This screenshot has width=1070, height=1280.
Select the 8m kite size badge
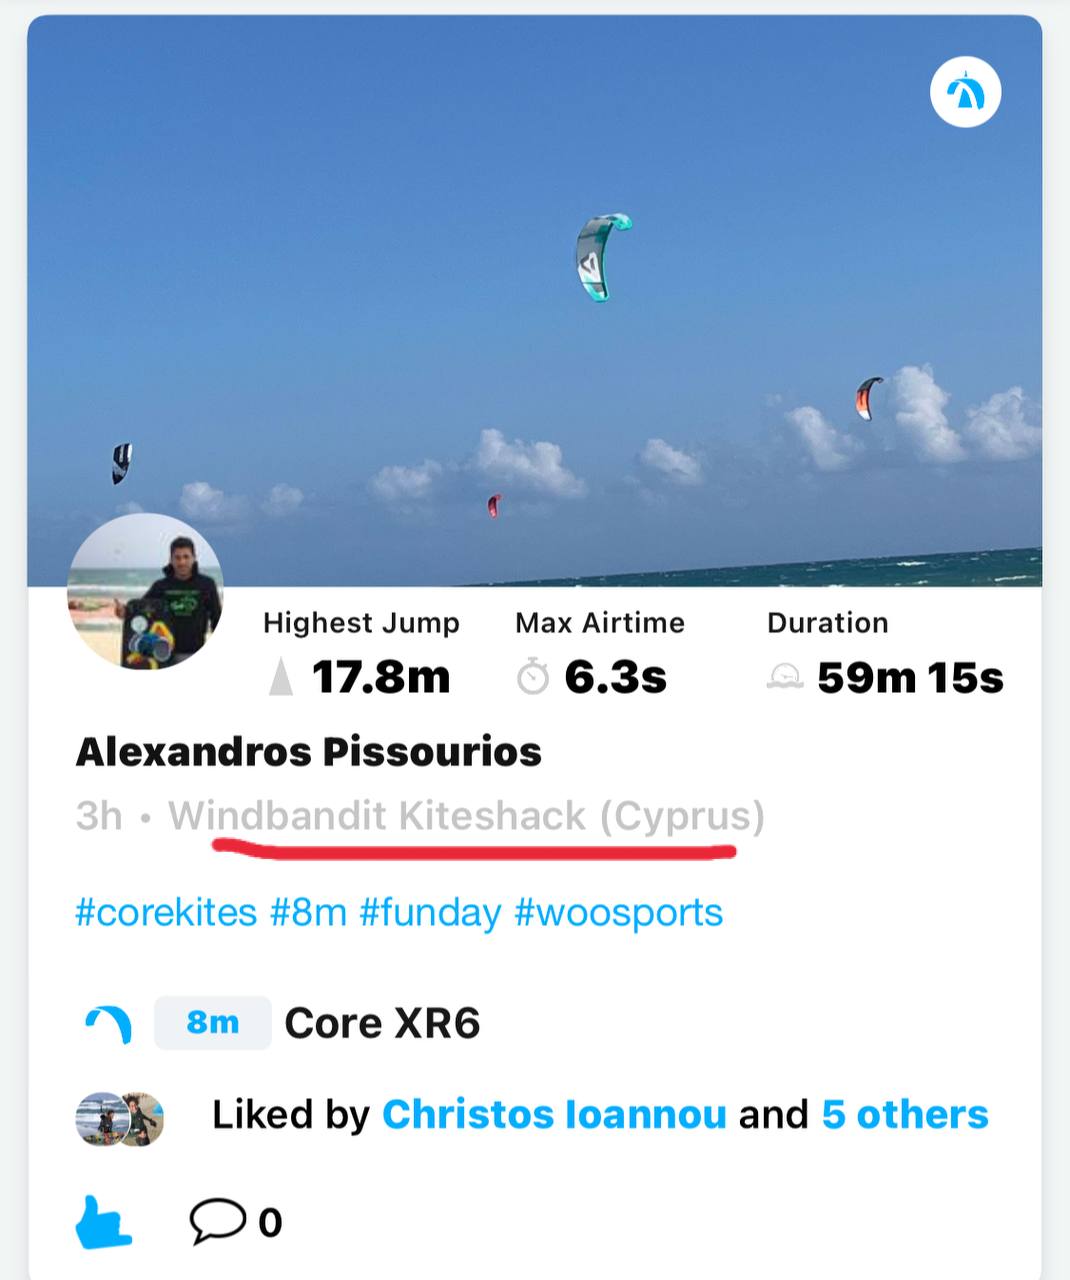tap(212, 1023)
